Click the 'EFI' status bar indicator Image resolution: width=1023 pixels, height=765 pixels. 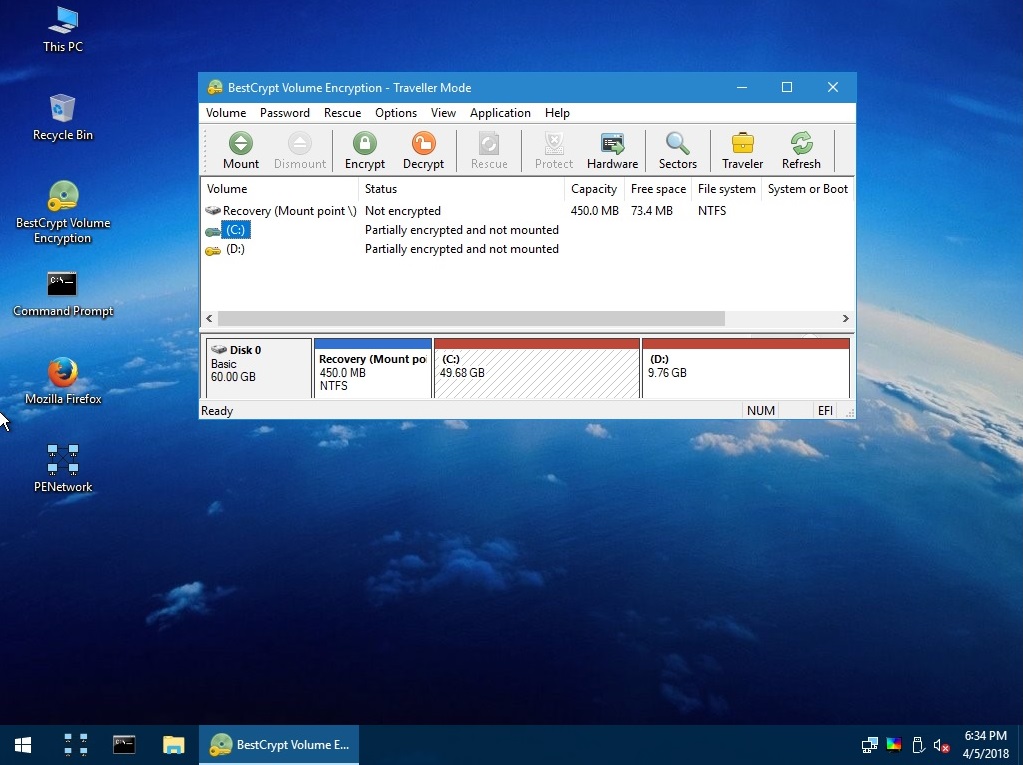tap(825, 411)
